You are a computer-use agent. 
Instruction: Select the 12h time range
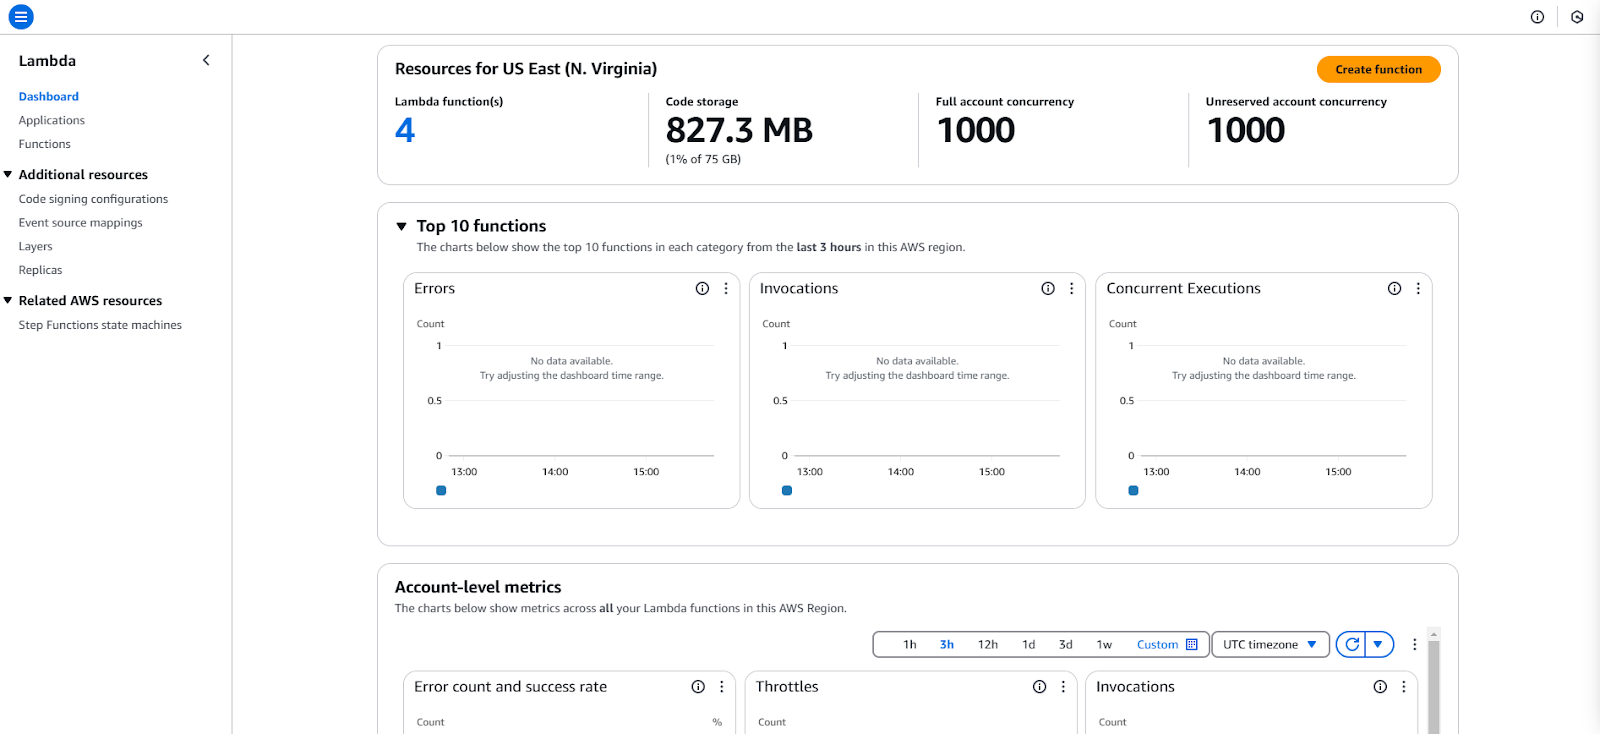(x=988, y=645)
